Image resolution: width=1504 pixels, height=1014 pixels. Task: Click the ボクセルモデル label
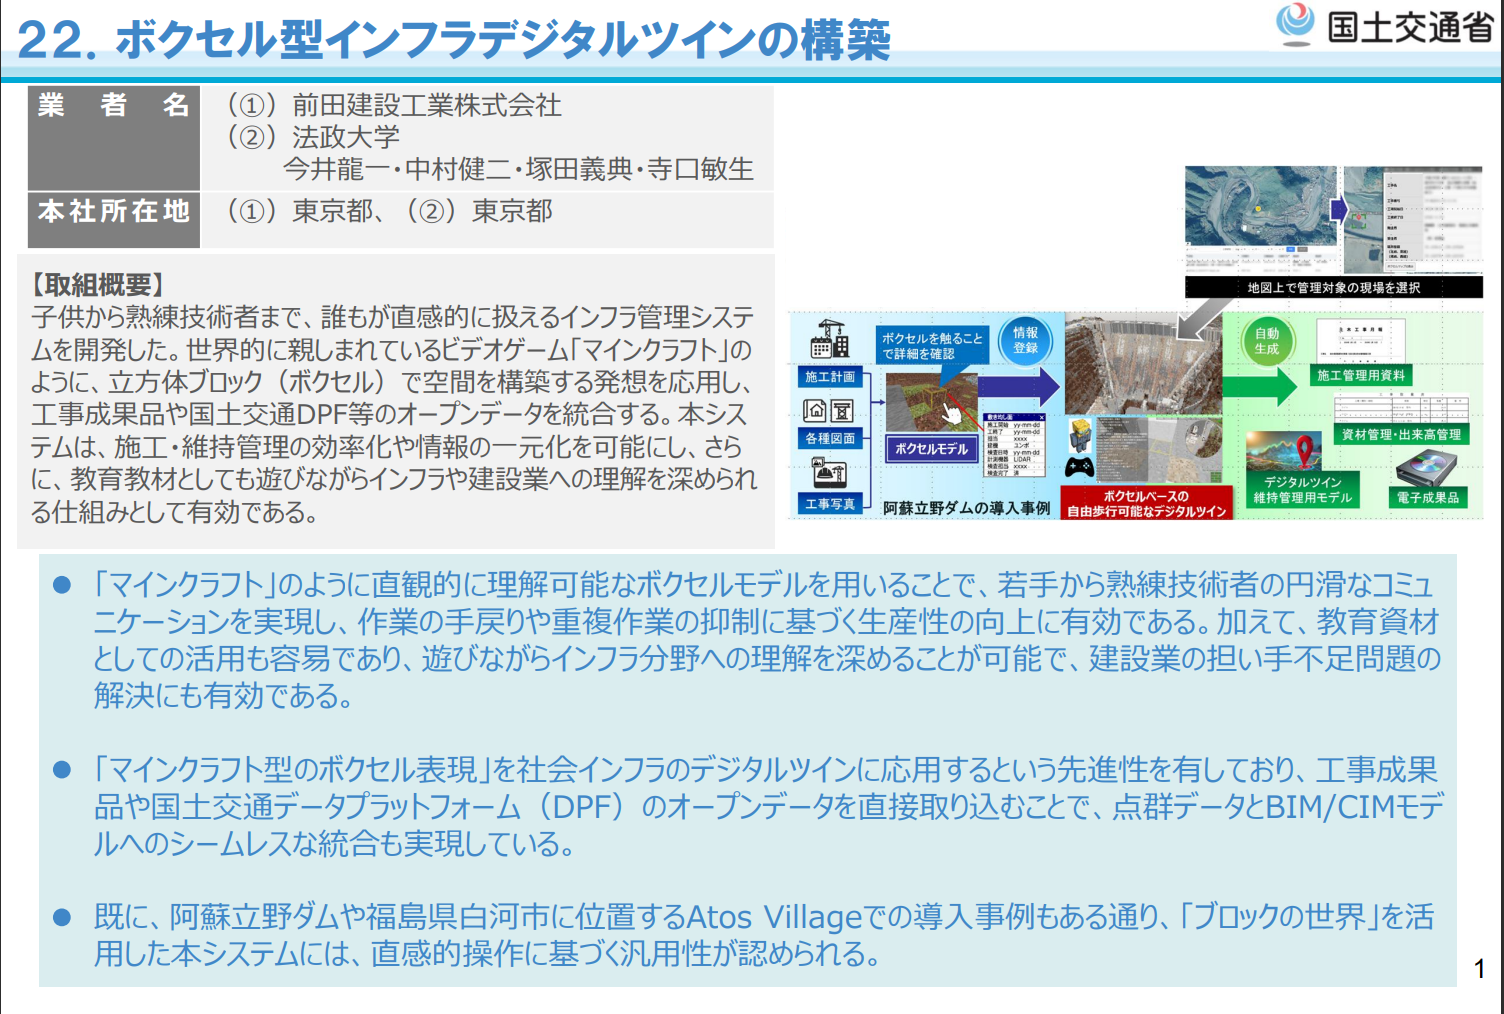(931, 449)
